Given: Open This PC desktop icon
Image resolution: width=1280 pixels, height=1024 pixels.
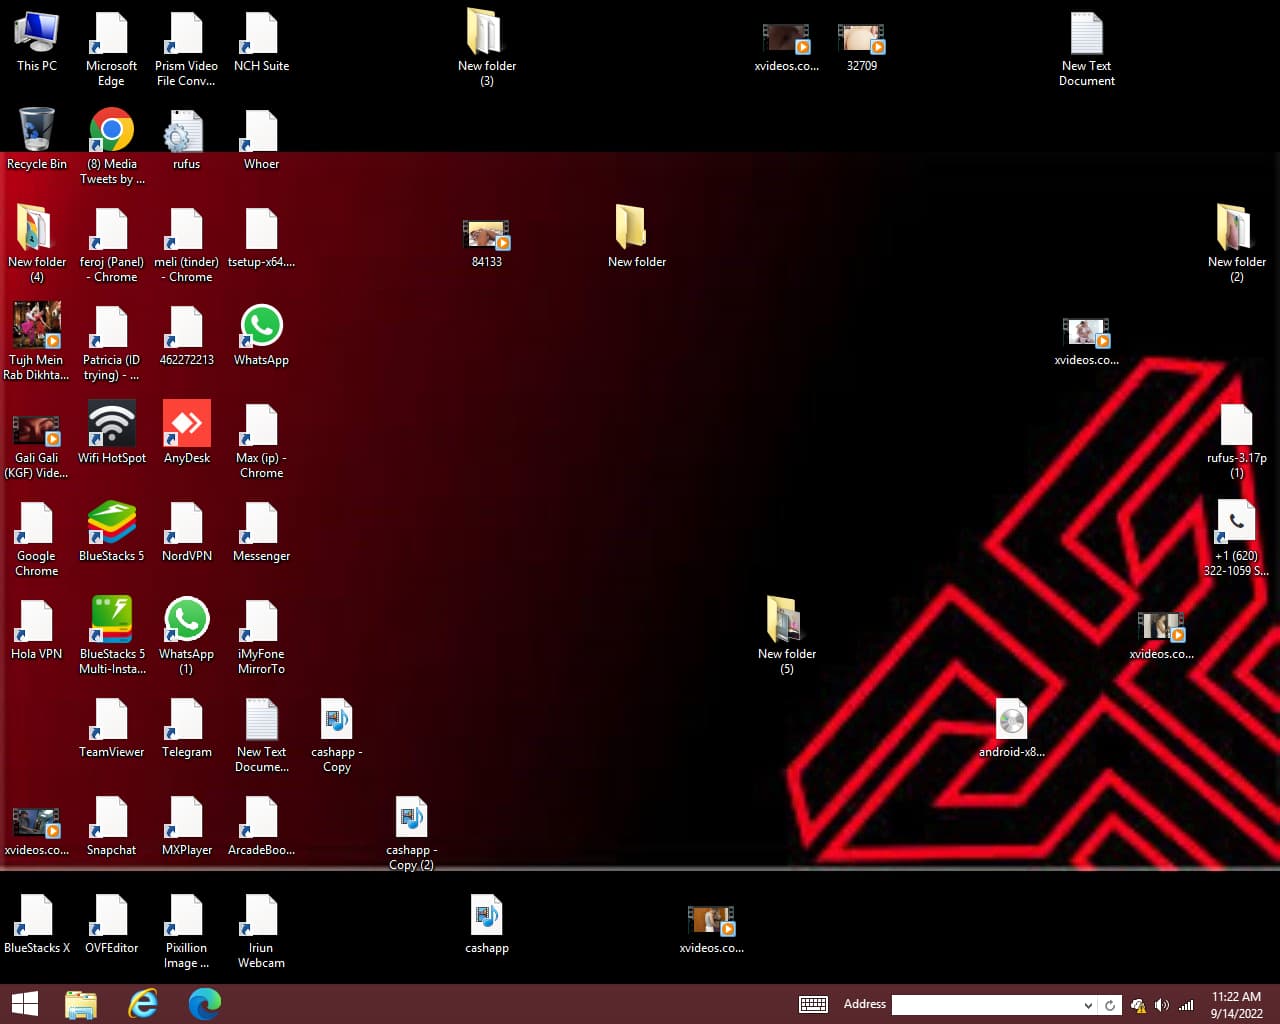Looking at the screenshot, I should [x=37, y=42].
